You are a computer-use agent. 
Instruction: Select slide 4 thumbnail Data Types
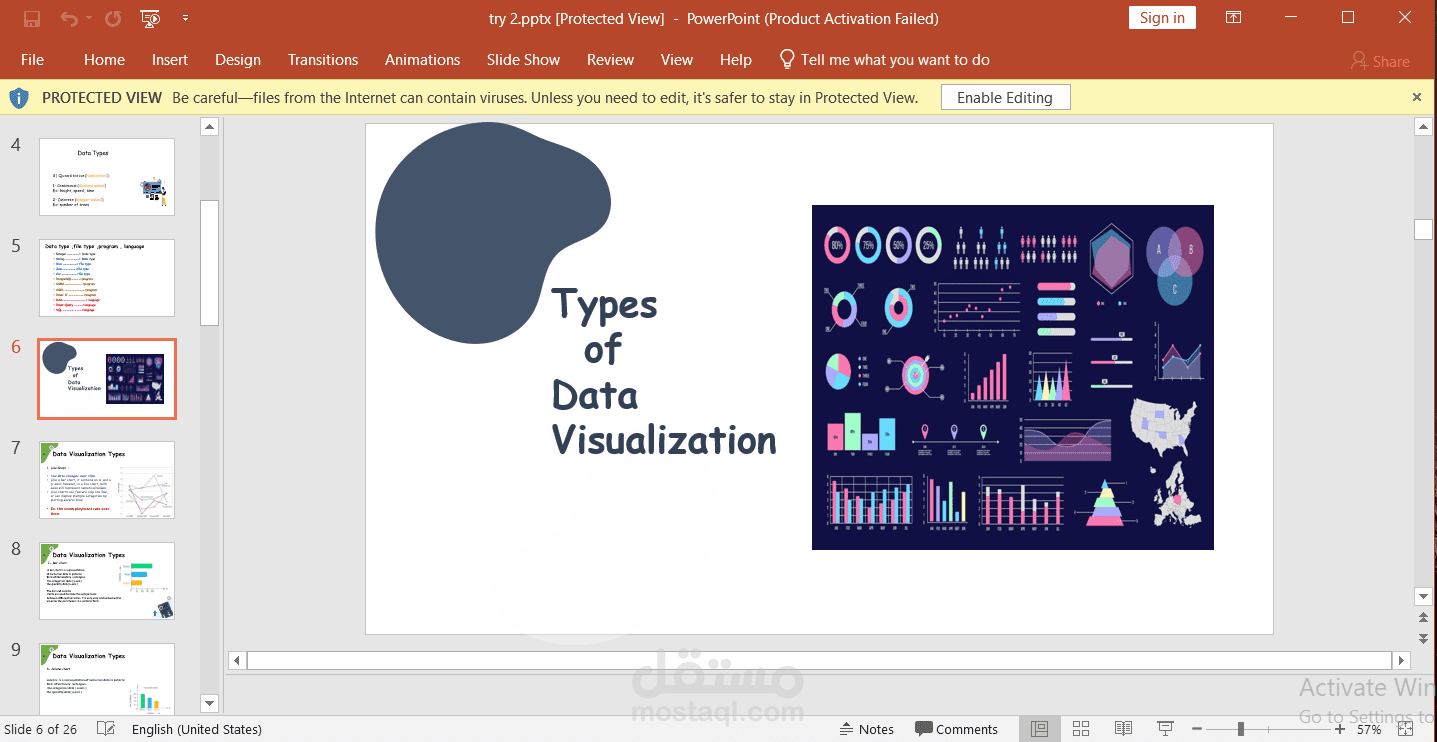point(107,177)
